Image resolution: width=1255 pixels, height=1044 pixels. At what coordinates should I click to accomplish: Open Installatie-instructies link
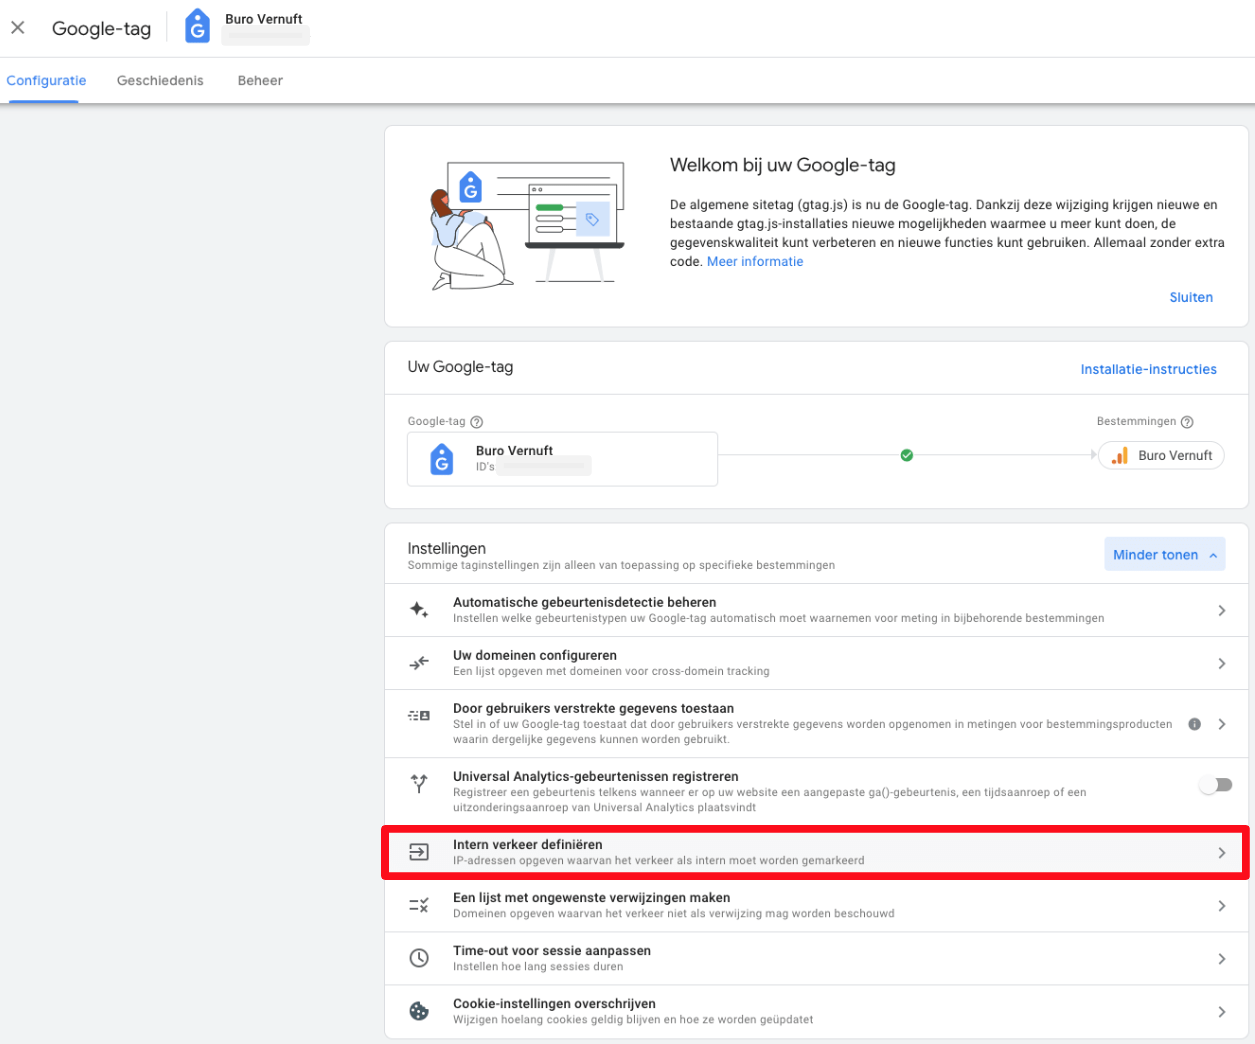click(1148, 369)
